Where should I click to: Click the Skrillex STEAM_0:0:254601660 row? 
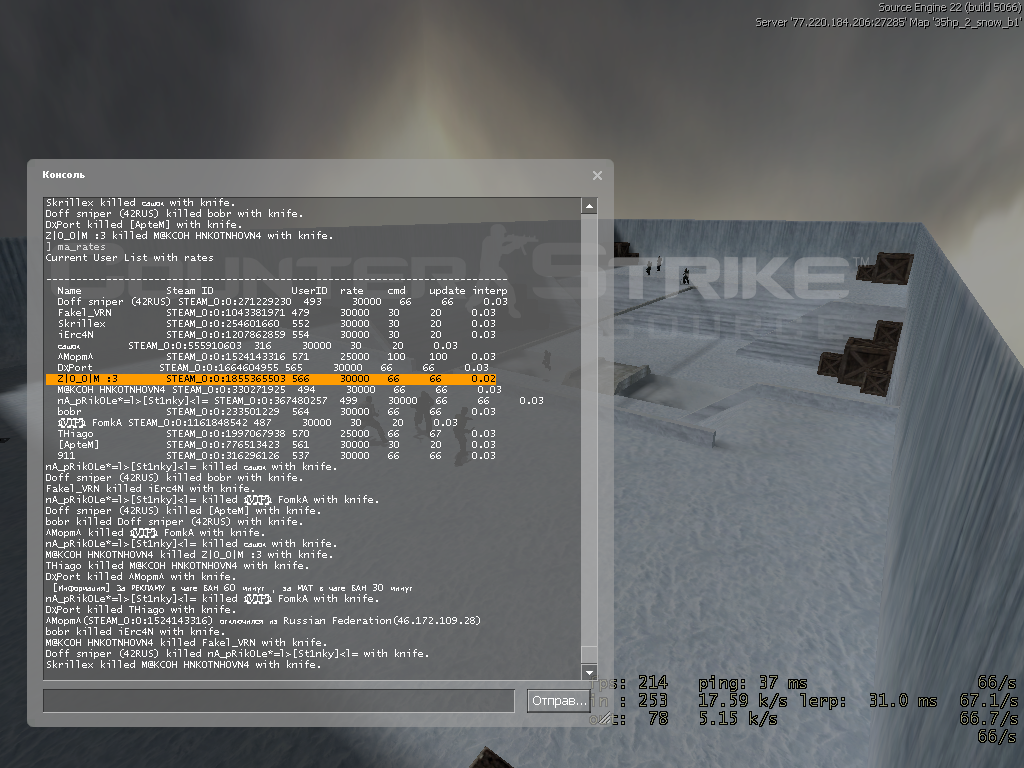point(276,324)
